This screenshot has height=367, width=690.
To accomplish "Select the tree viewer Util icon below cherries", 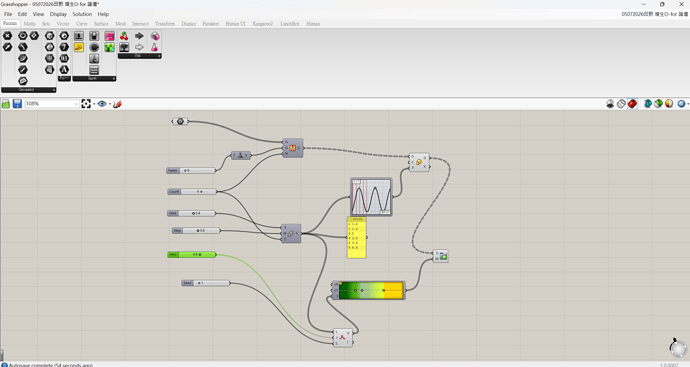I will click(x=124, y=47).
